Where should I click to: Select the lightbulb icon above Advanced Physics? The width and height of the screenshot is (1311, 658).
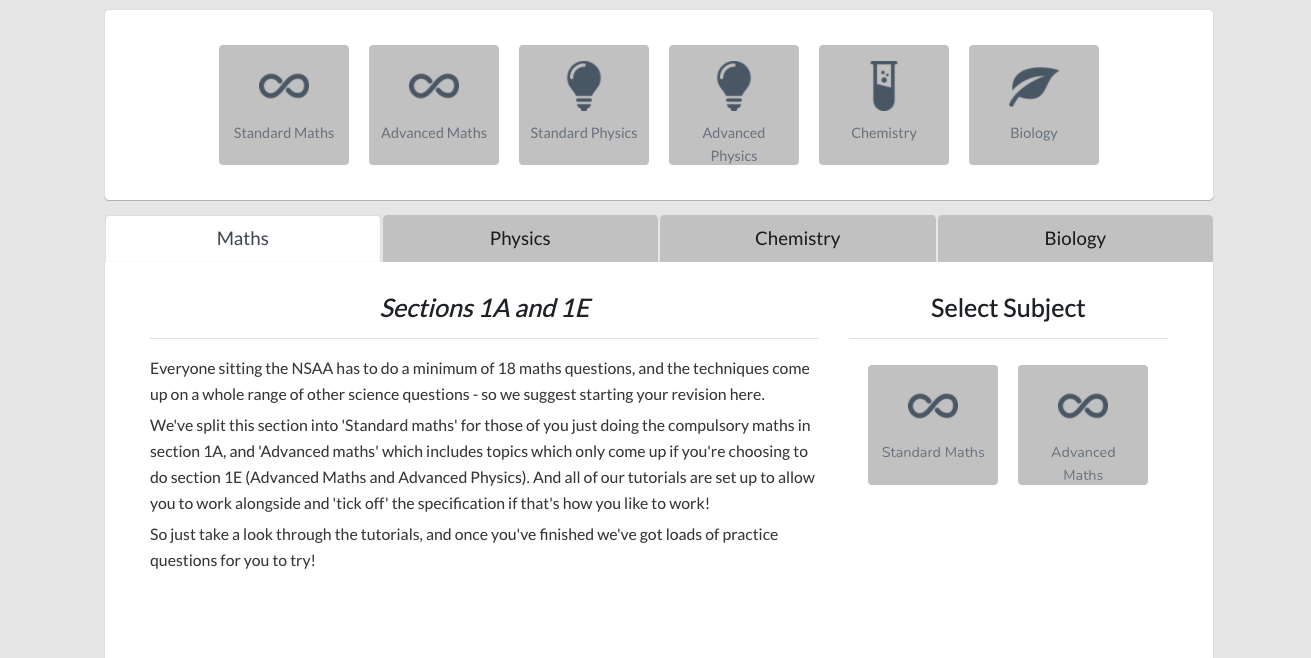click(734, 85)
